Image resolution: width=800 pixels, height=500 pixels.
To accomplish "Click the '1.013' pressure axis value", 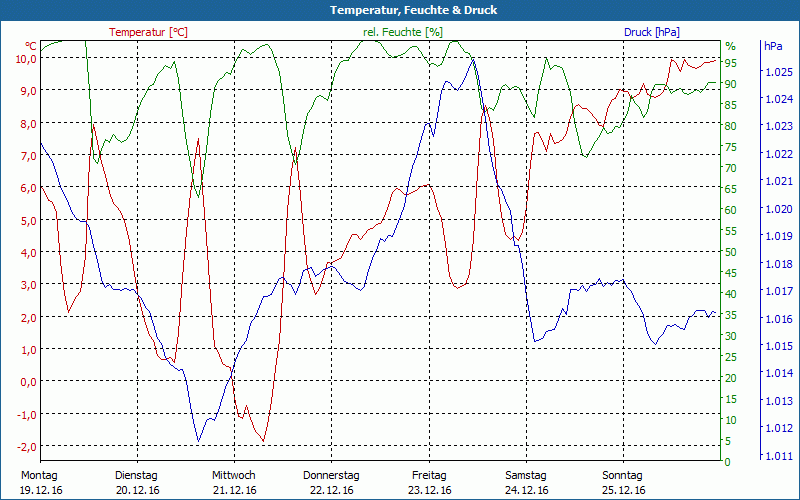I will click(780, 401).
